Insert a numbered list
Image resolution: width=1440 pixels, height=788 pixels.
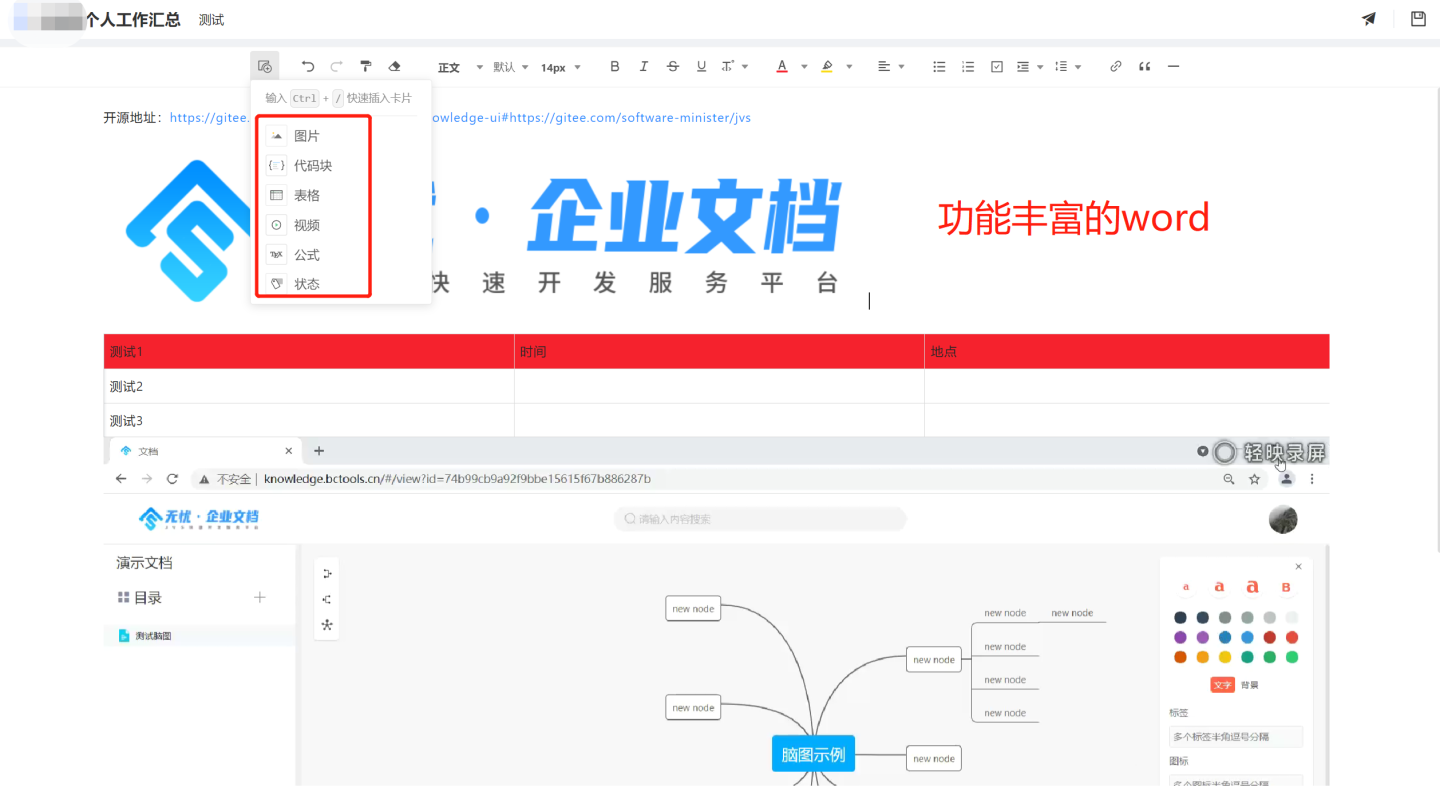(968, 67)
